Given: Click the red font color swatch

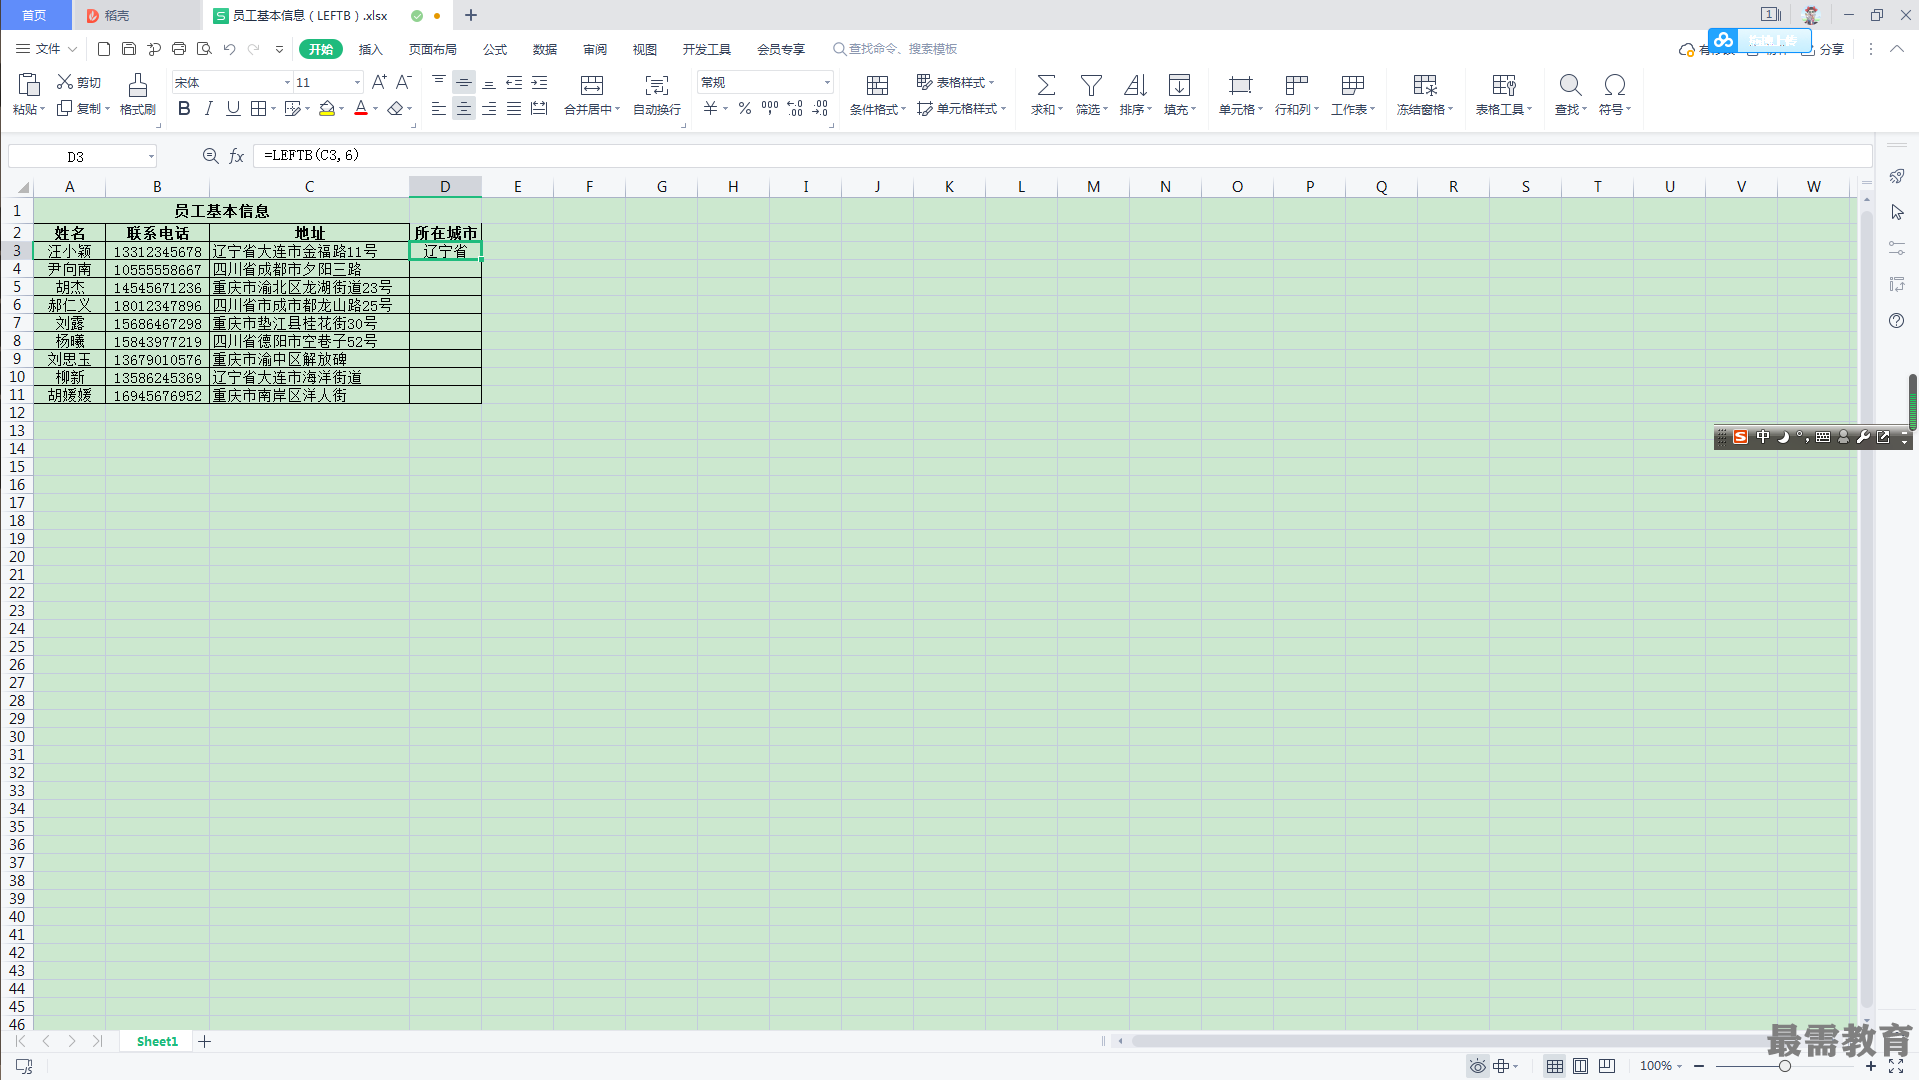Looking at the screenshot, I should tap(361, 109).
